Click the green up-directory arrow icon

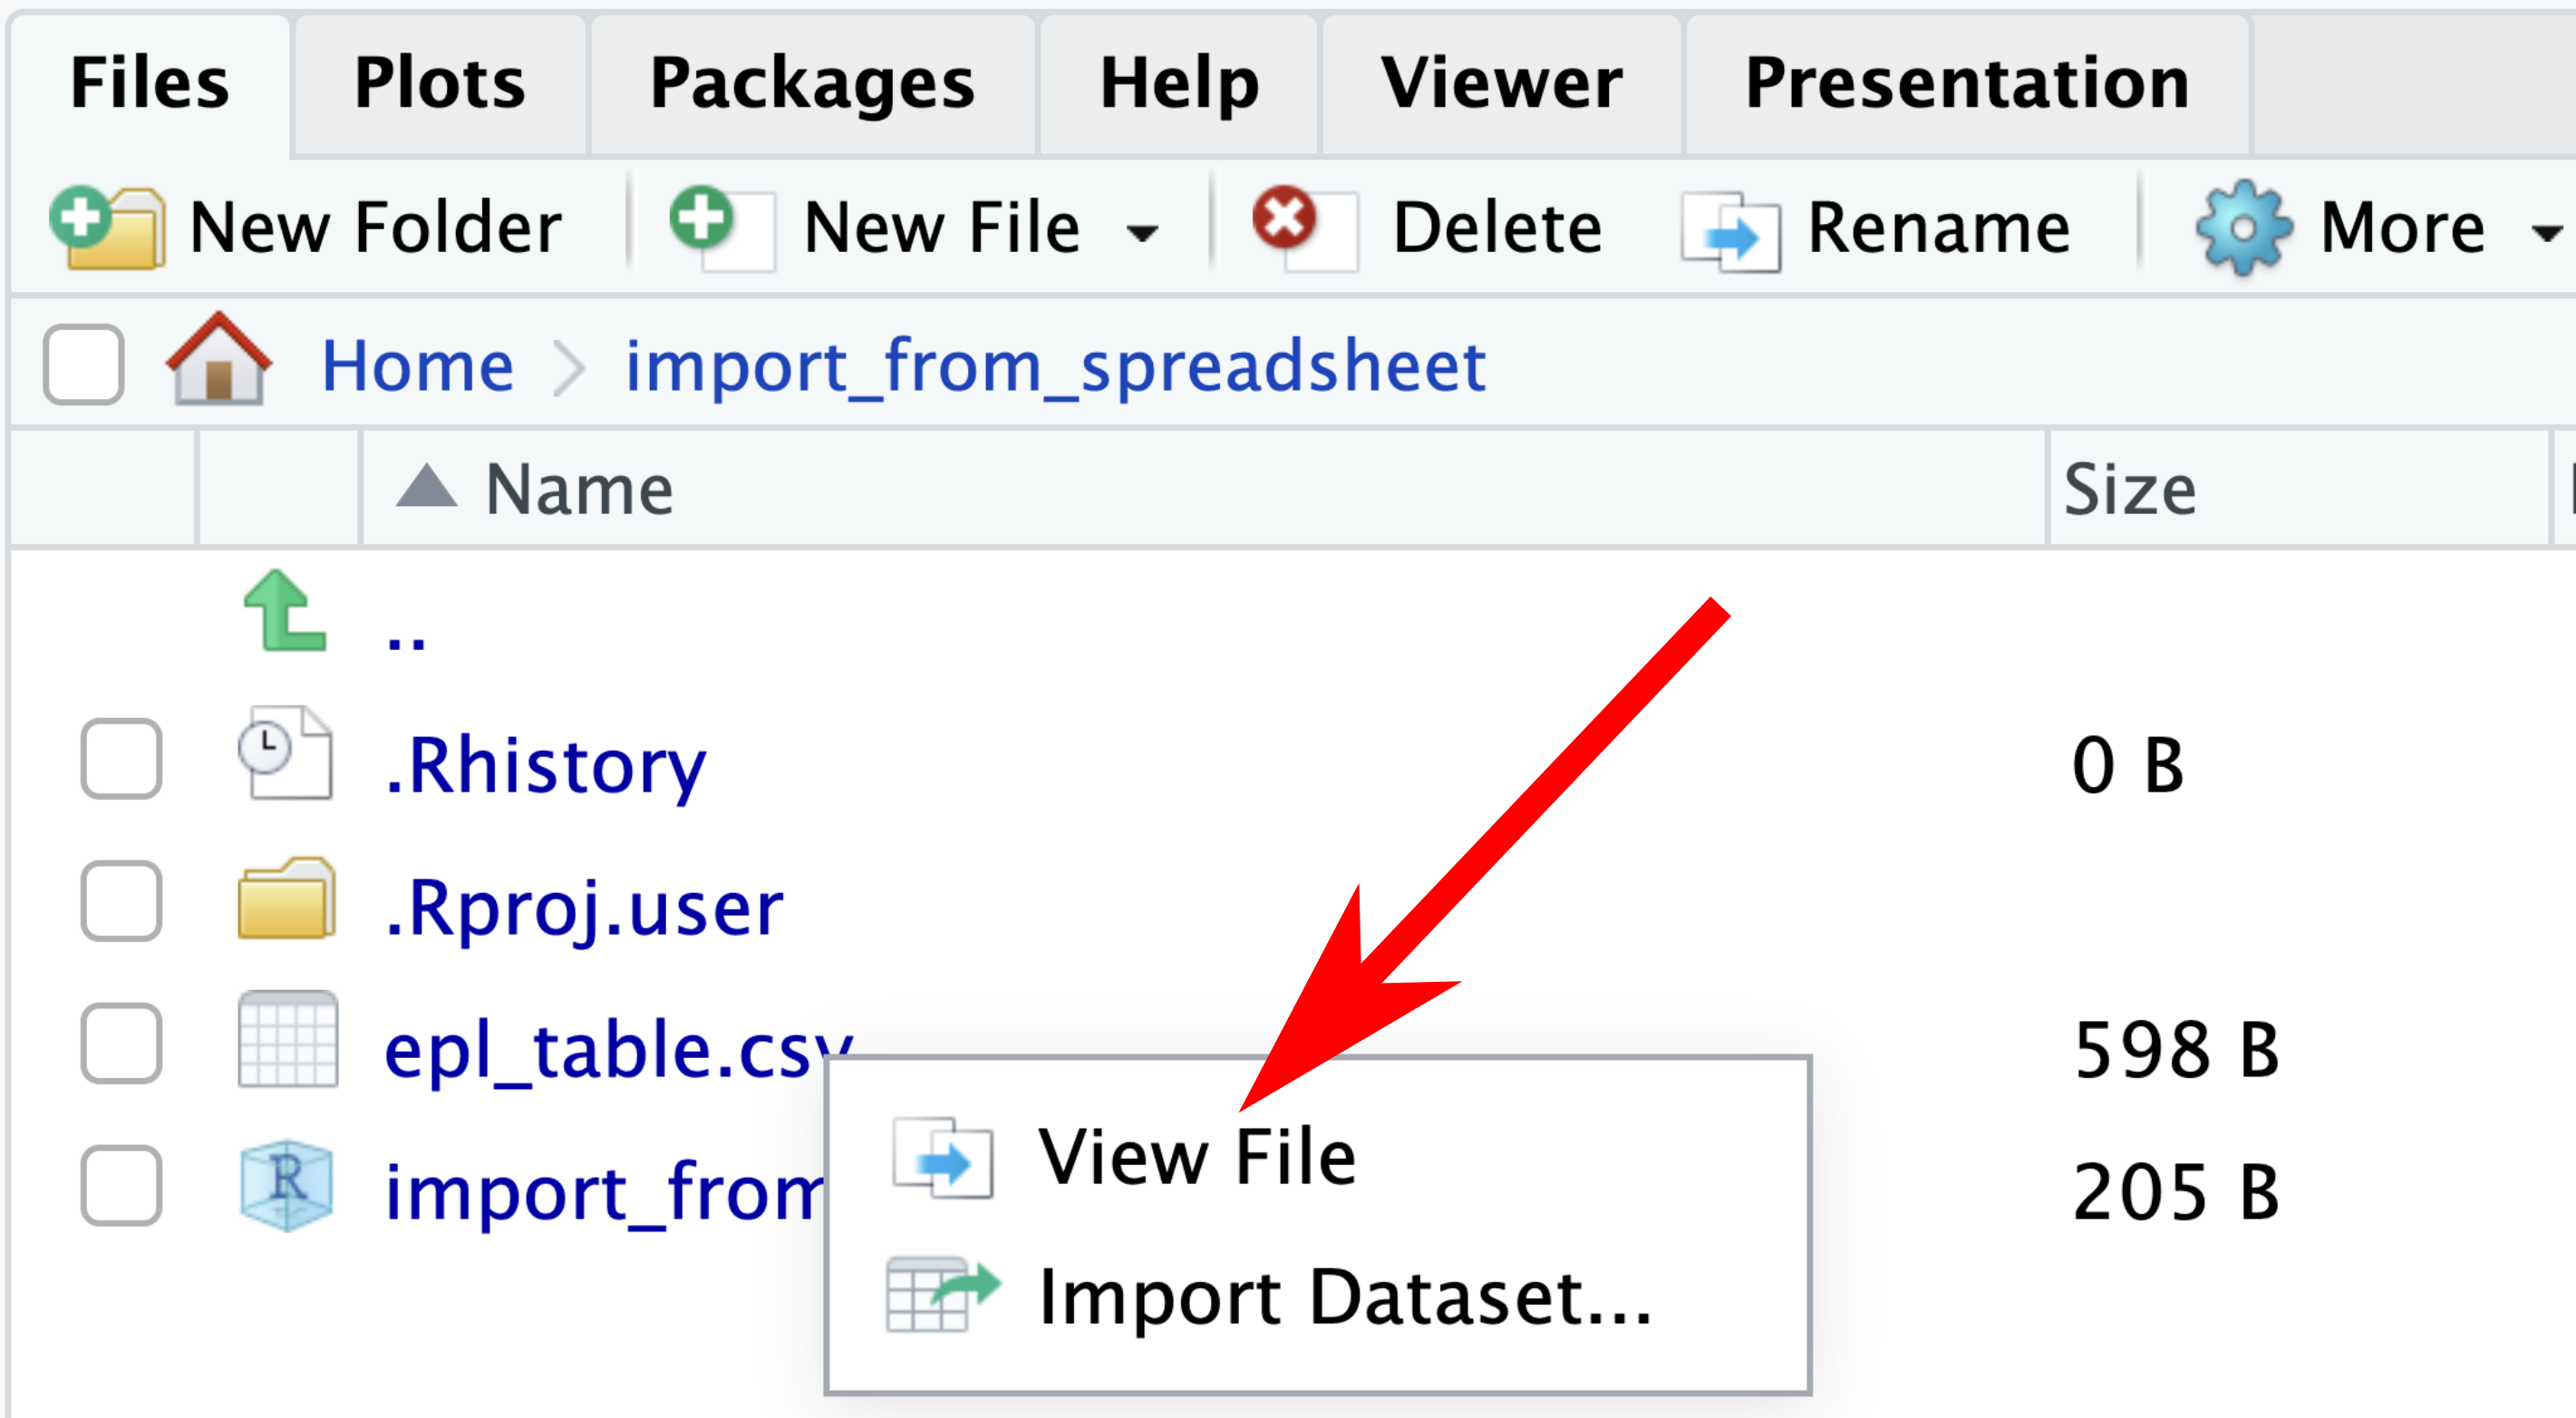[285, 611]
